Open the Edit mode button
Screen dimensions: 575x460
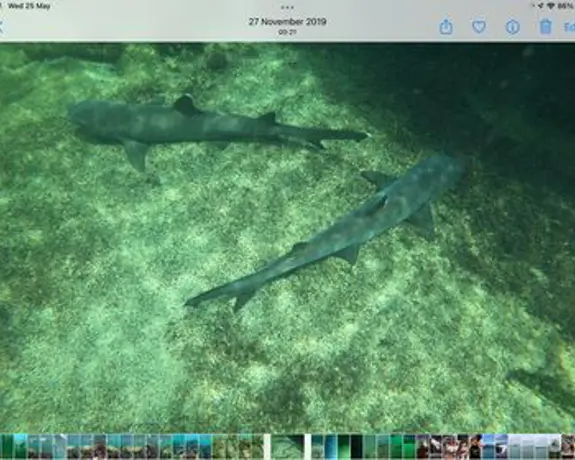569,27
